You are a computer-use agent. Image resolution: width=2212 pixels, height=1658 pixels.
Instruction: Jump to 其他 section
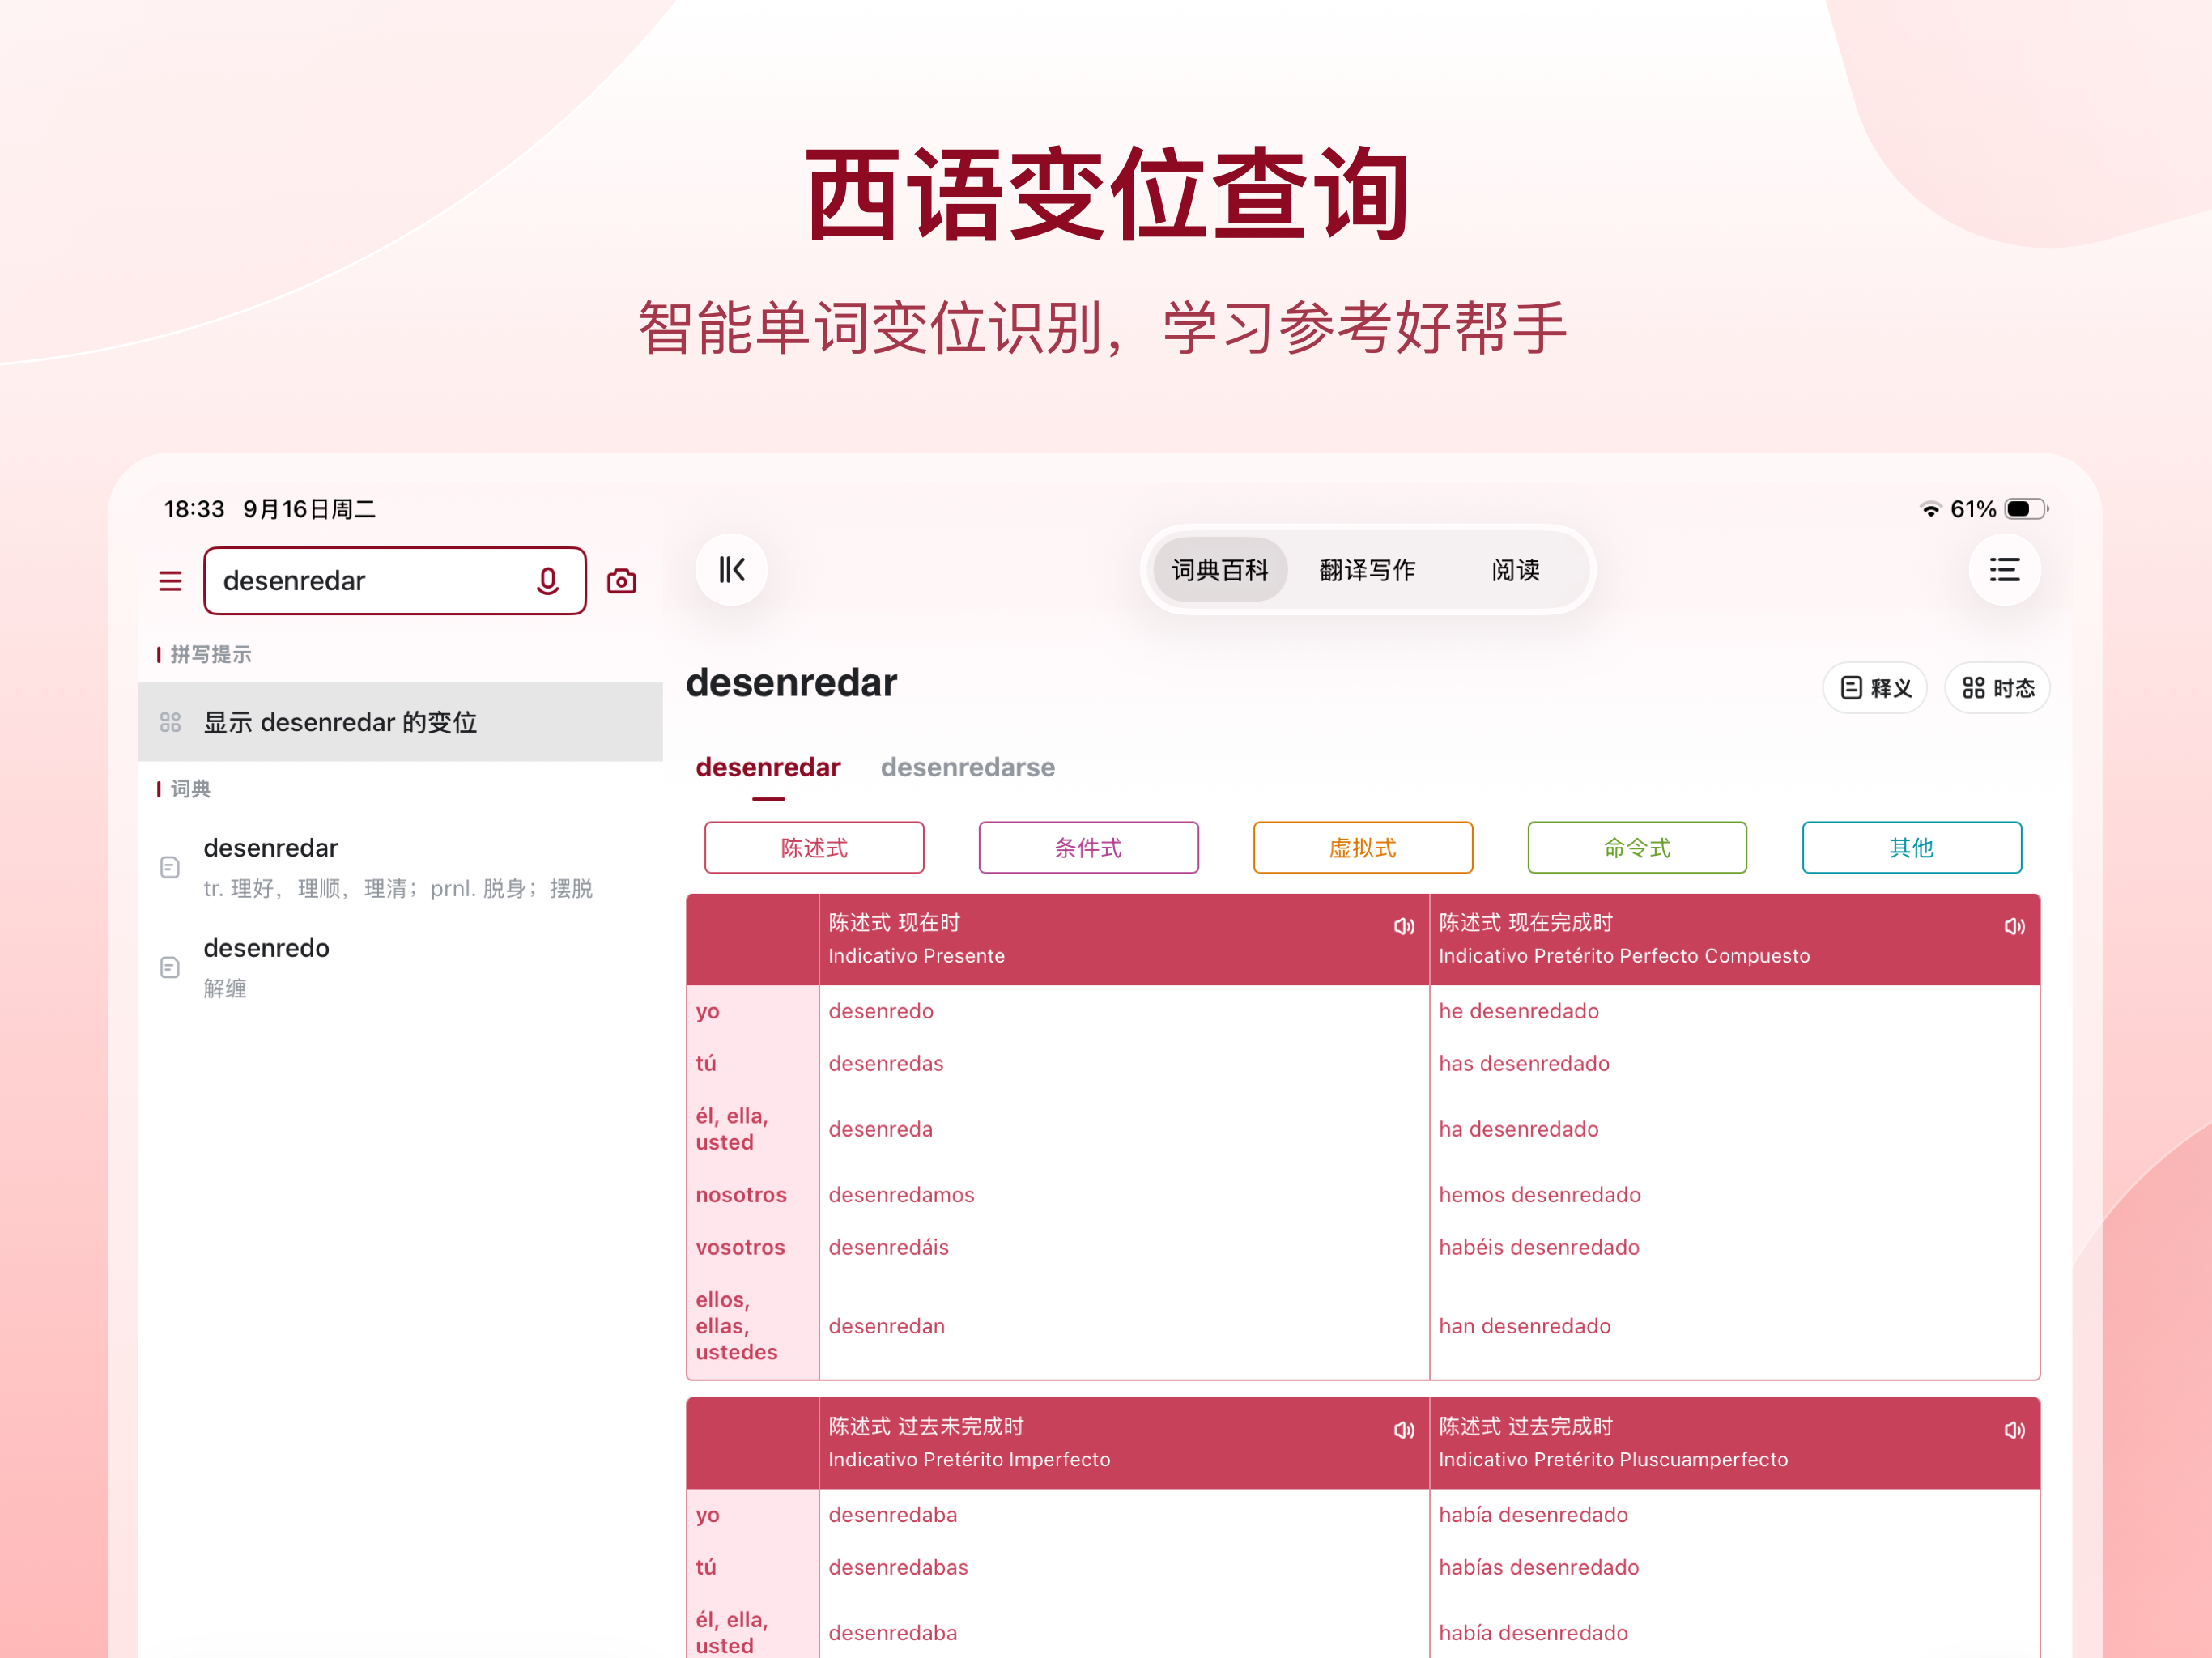click(1912, 848)
